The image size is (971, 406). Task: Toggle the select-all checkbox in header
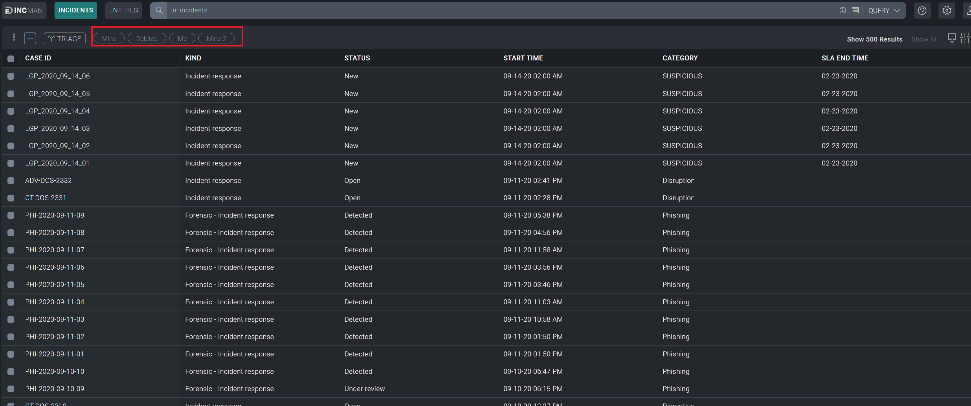[x=11, y=58]
